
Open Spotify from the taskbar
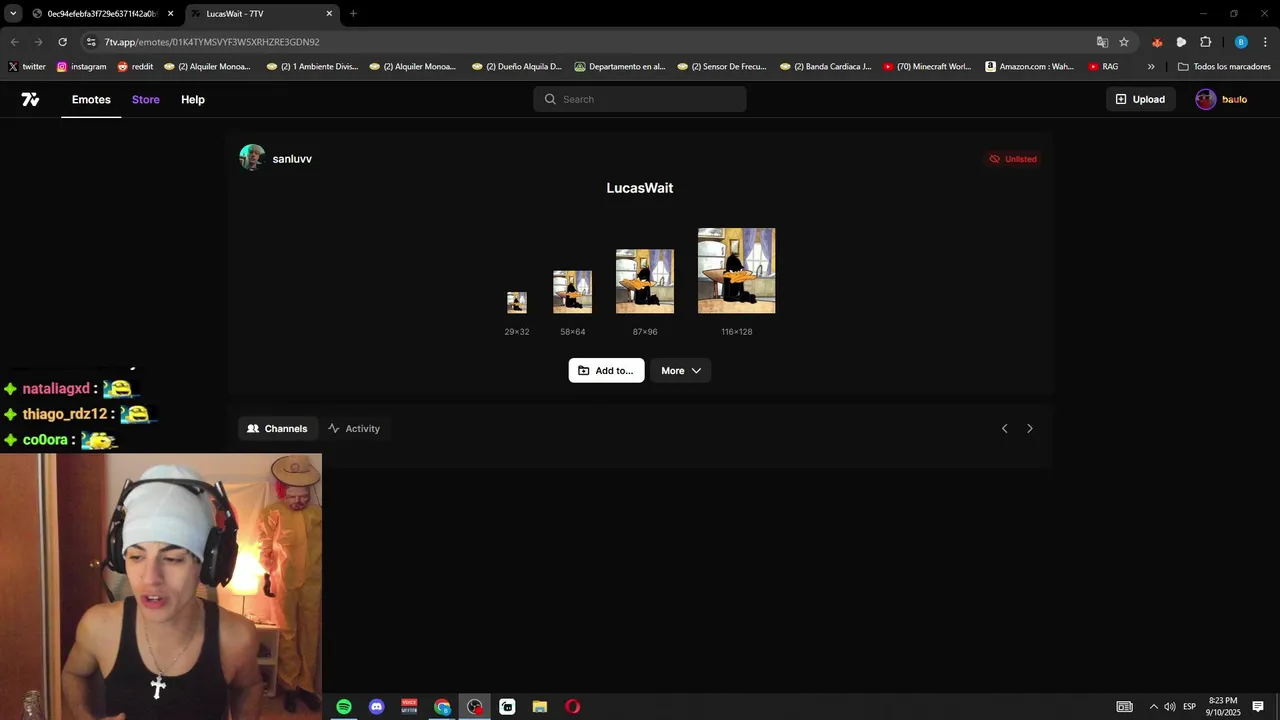tap(344, 707)
